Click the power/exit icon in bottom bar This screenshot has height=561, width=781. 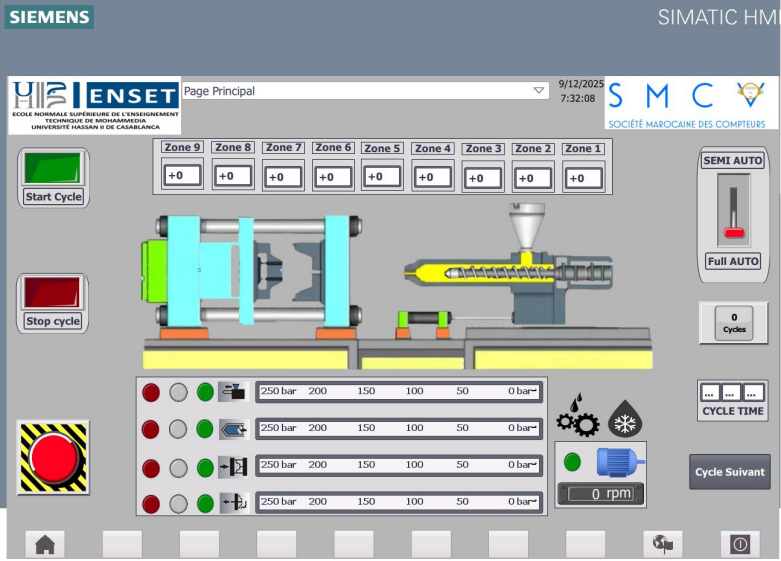[x=740, y=544]
